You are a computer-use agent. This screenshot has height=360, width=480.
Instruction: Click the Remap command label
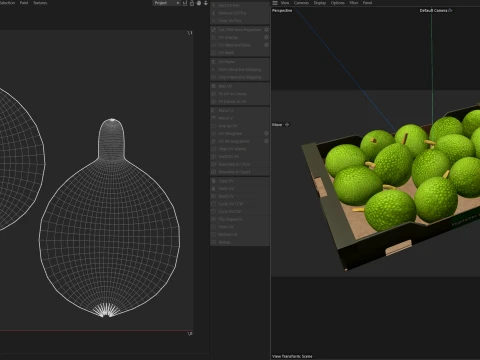pos(225,242)
